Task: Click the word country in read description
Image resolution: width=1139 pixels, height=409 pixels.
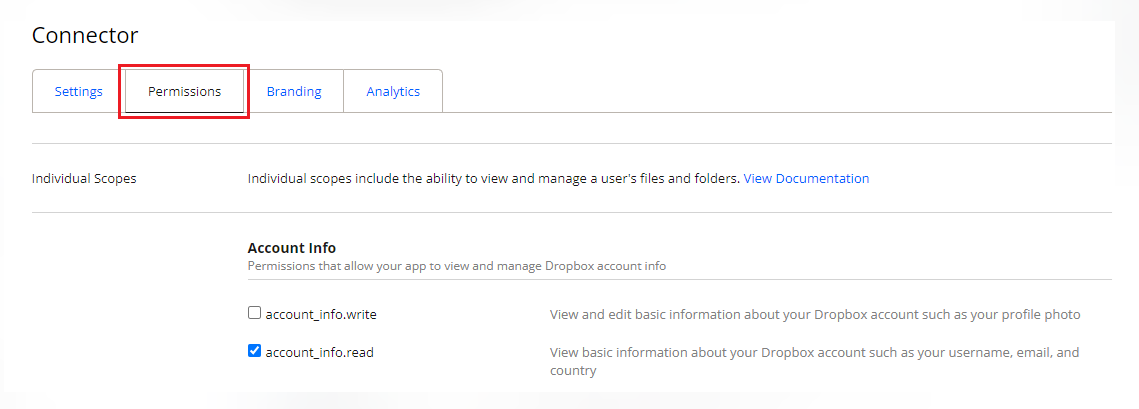Action: pos(573,370)
